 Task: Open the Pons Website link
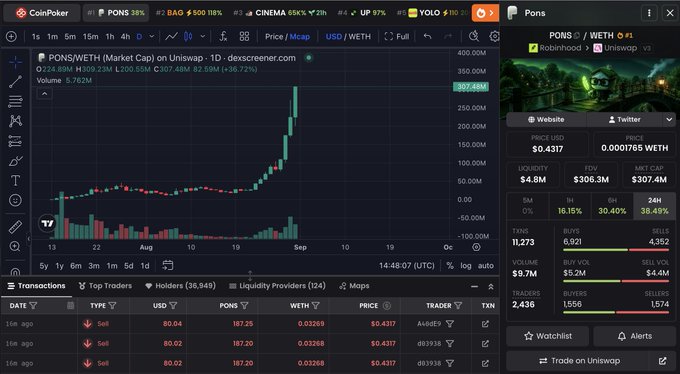click(x=546, y=119)
